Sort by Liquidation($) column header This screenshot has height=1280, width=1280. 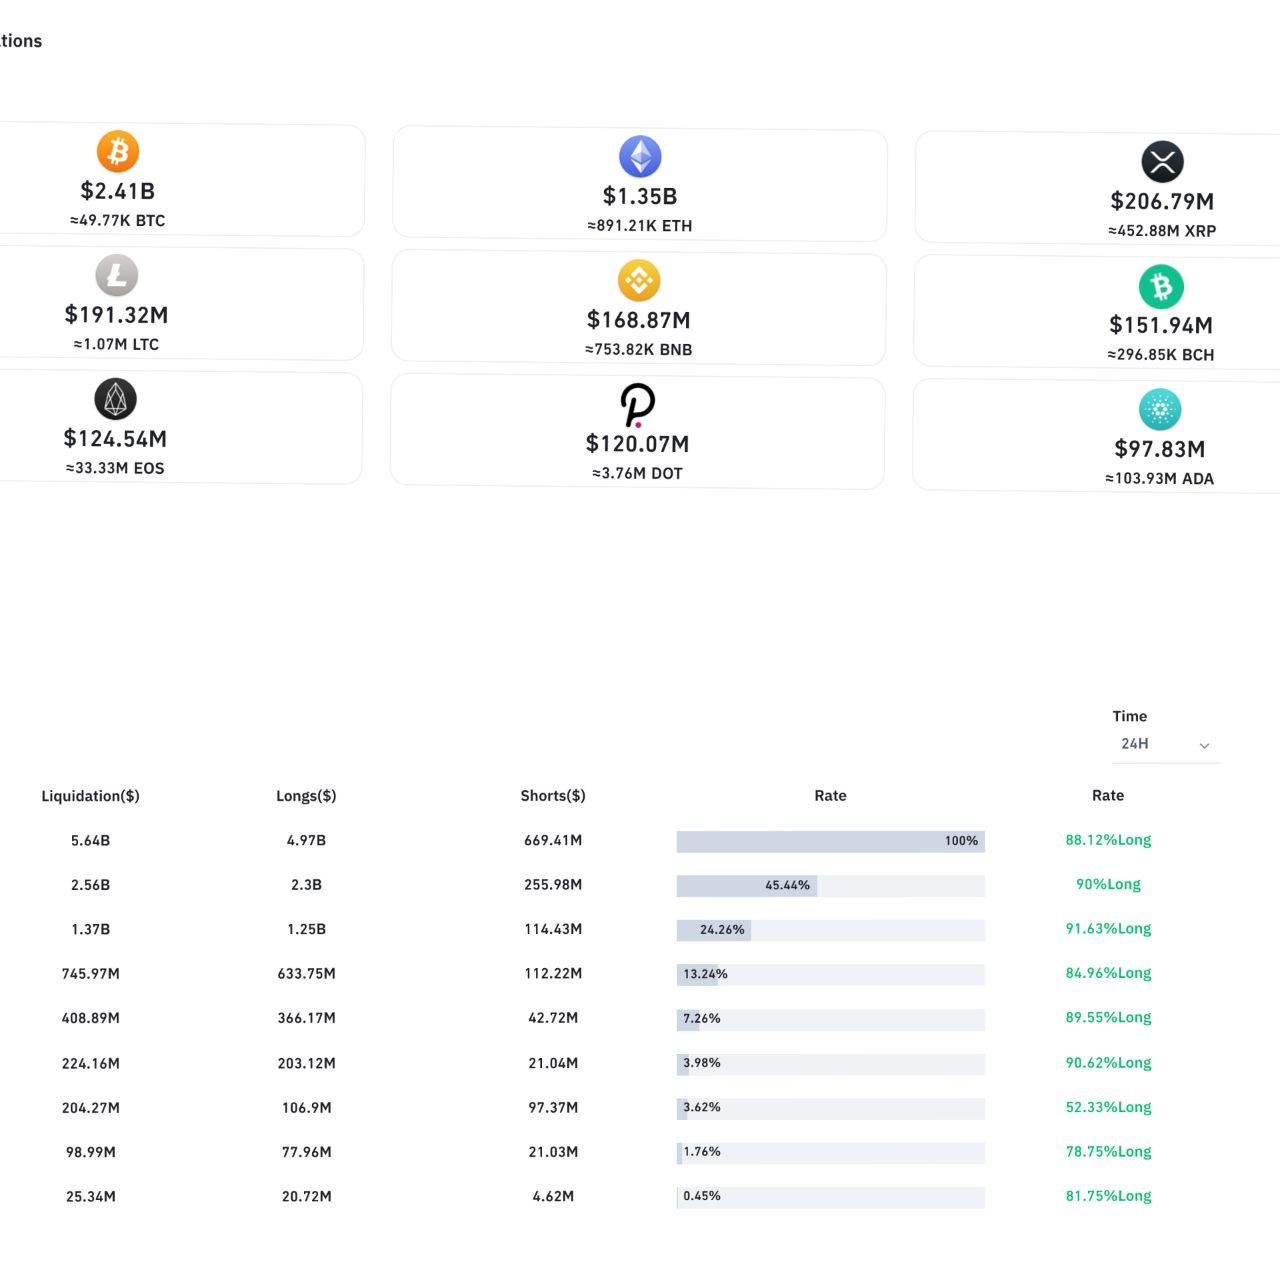(x=91, y=796)
